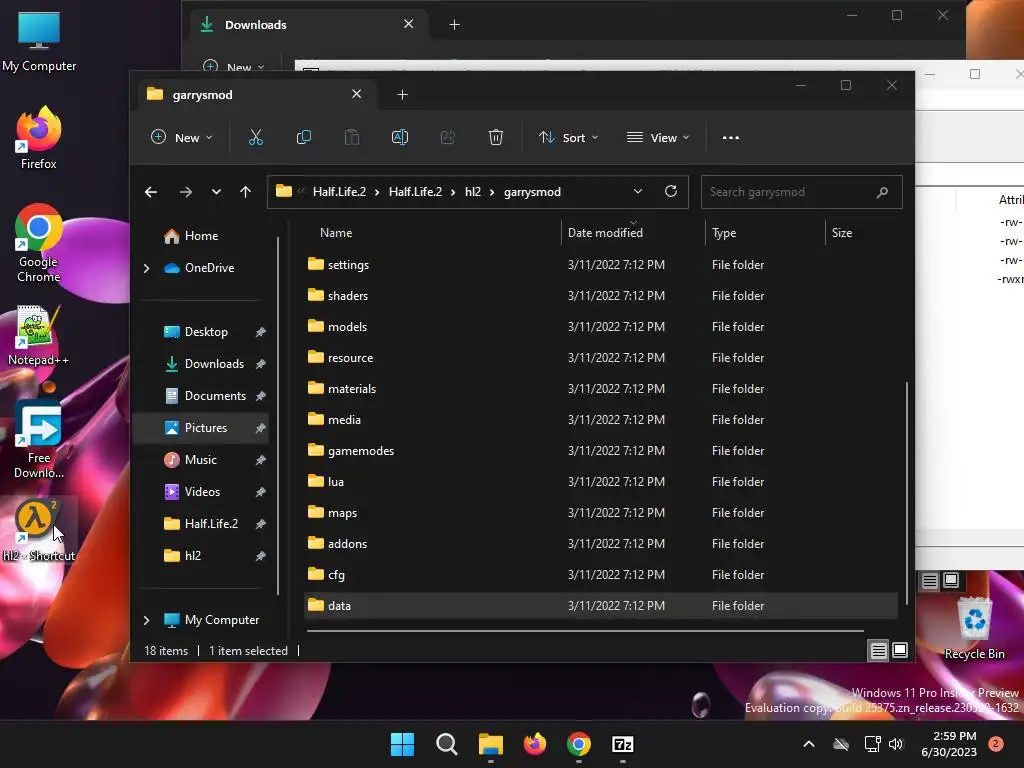Switch to large icons view in garrysmod status bar

[x=900, y=650]
